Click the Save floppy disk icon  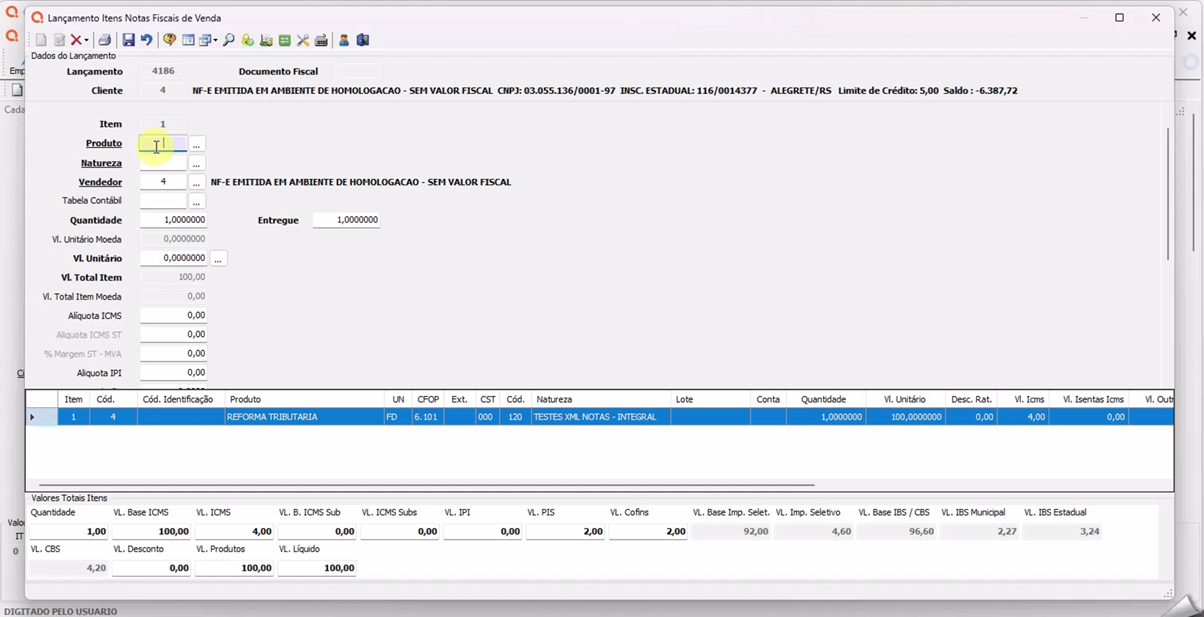coord(128,40)
